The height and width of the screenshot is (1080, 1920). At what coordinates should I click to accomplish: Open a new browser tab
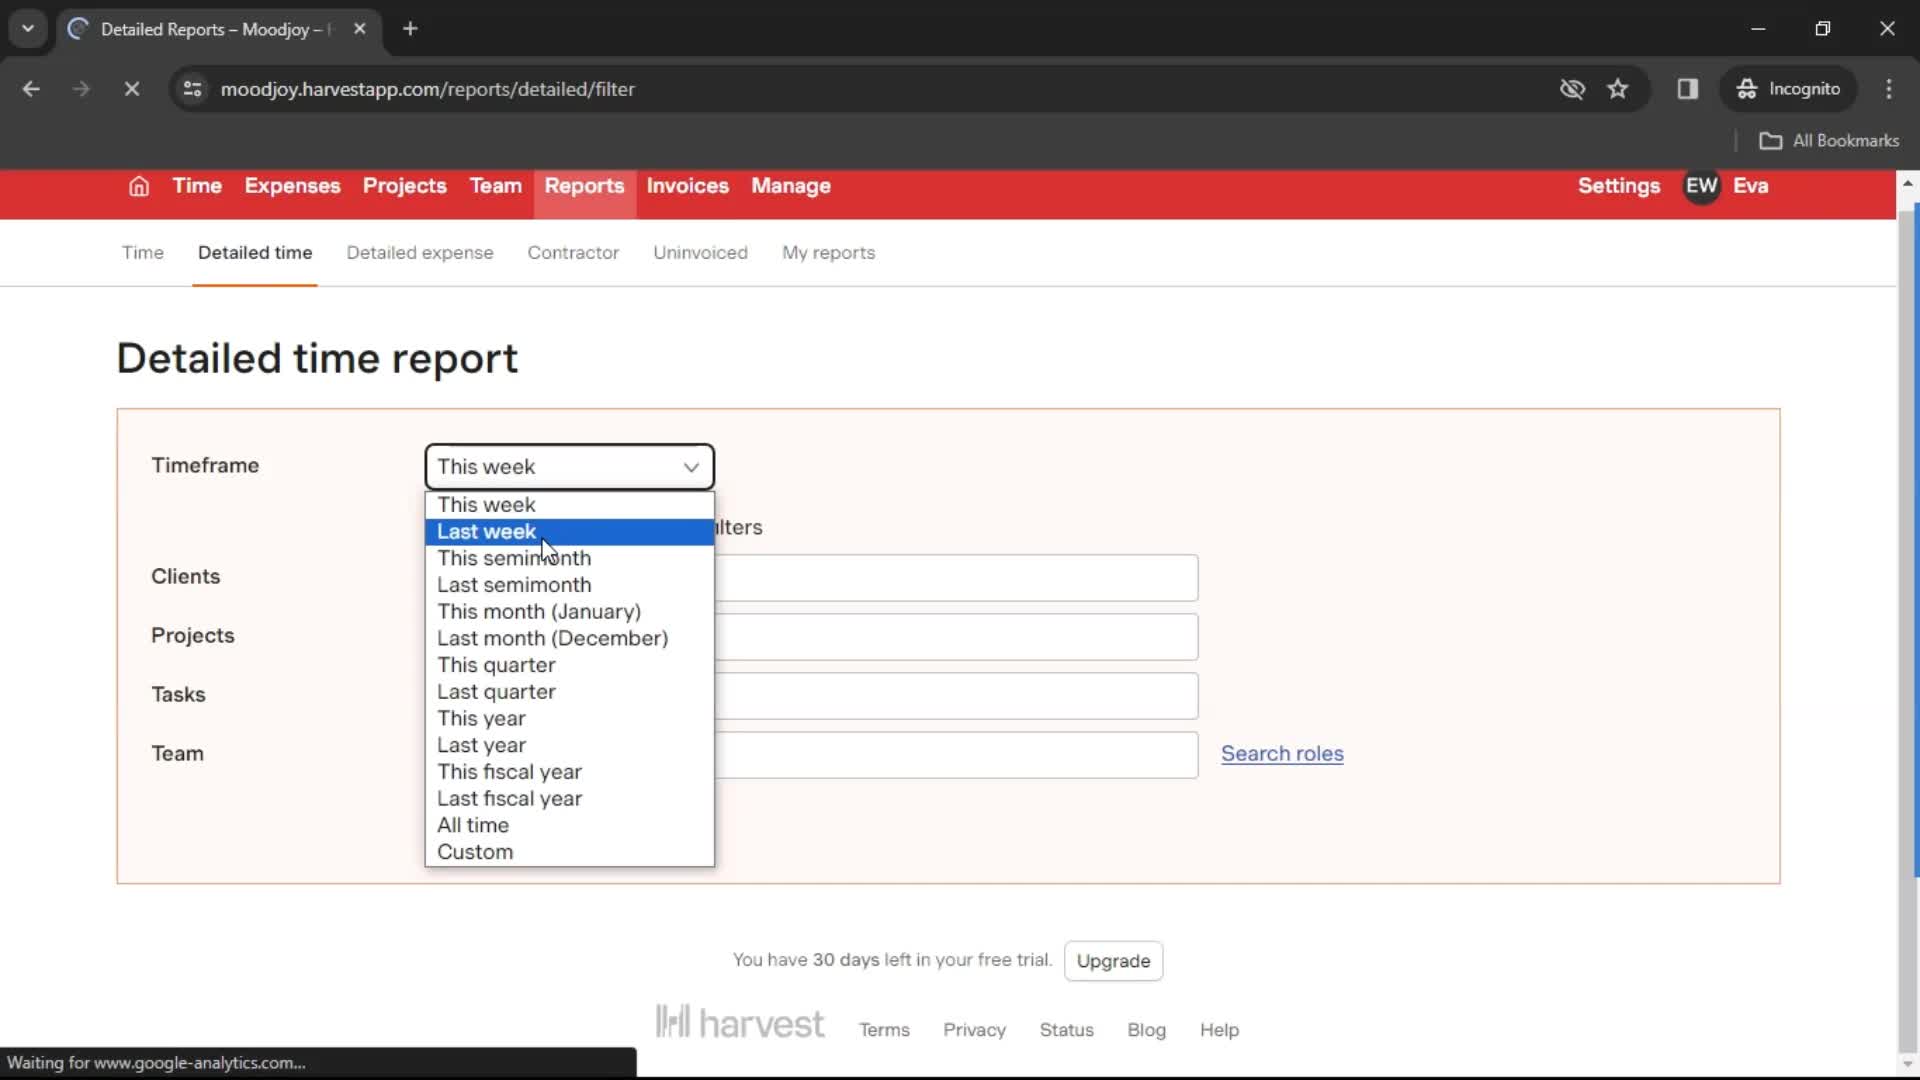pyautogui.click(x=410, y=29)
